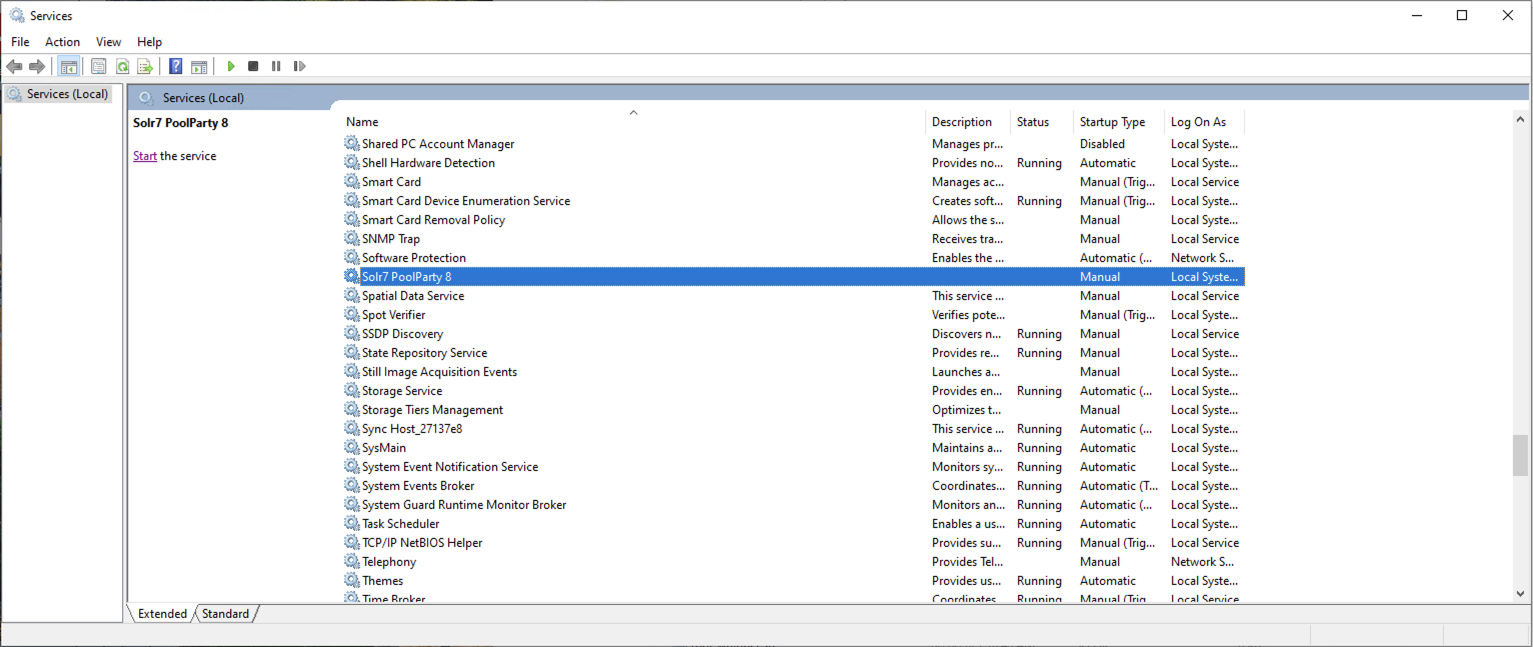Click gear icon beside Smart Card service
1533x647 pixels.
click(352, 182)
